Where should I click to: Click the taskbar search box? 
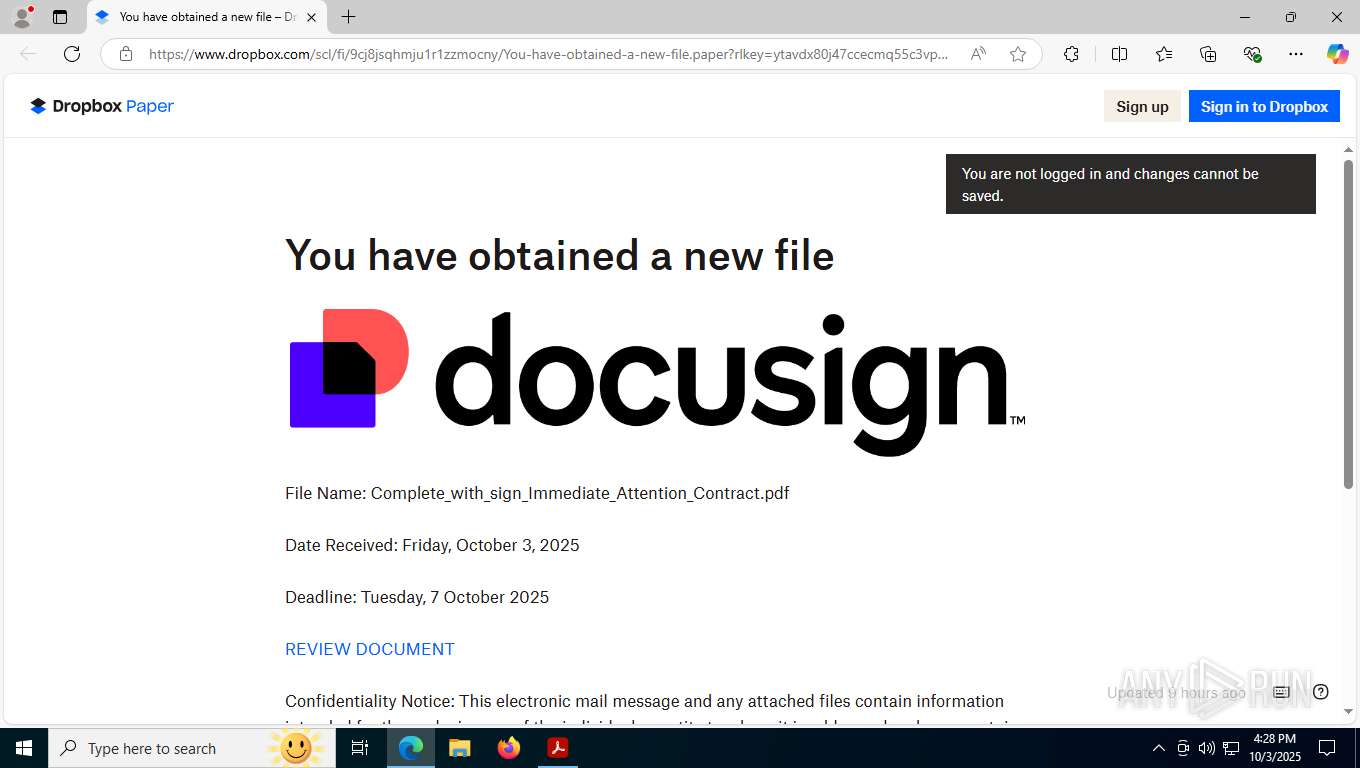(x=192, y=748)
